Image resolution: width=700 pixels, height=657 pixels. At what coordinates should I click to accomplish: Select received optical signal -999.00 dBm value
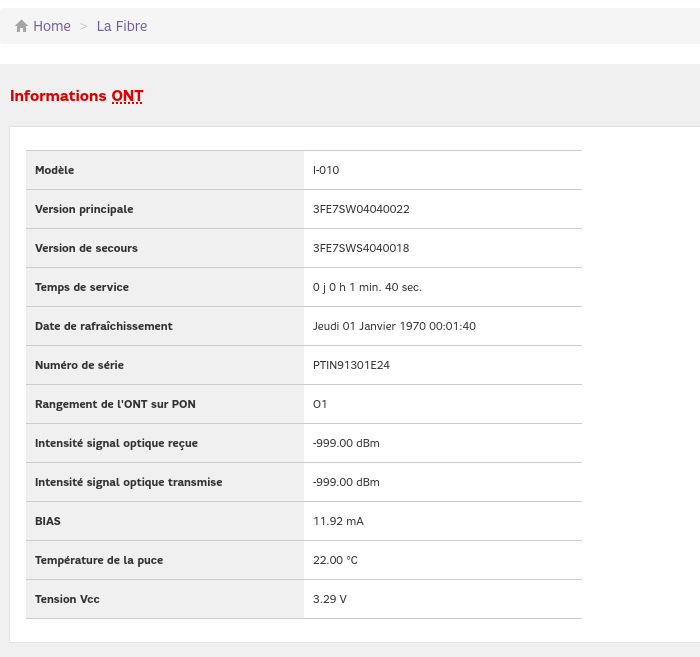tap(346, 443)
